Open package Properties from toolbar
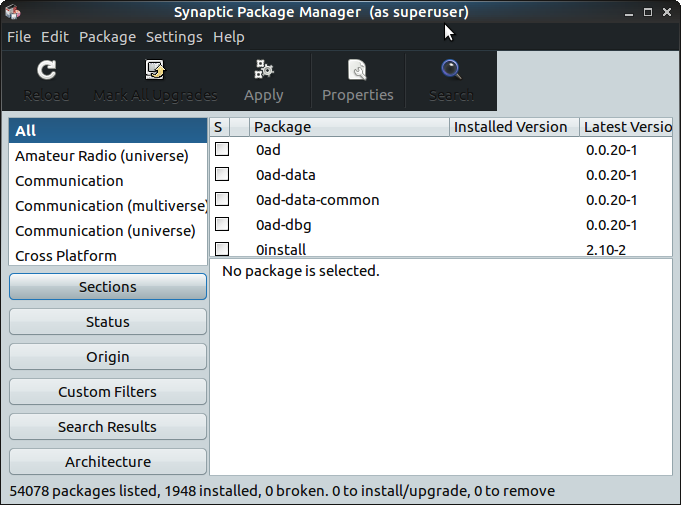681x505 pixels. pyautogui.click(x=357, y=81)
